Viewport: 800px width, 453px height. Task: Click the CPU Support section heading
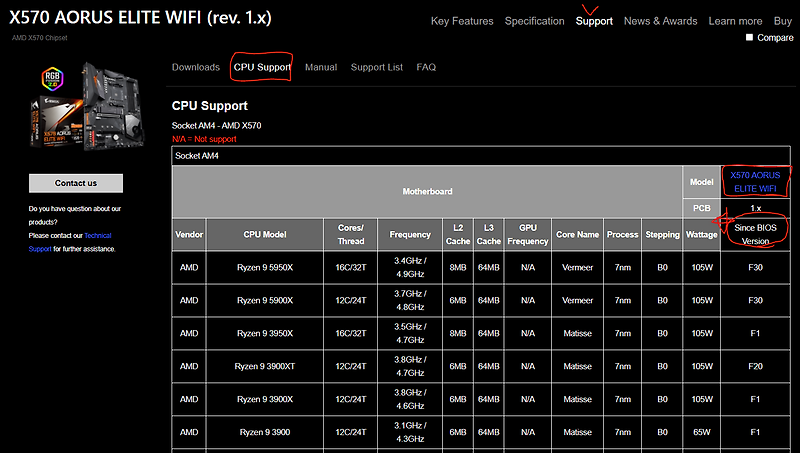(210, 106)
